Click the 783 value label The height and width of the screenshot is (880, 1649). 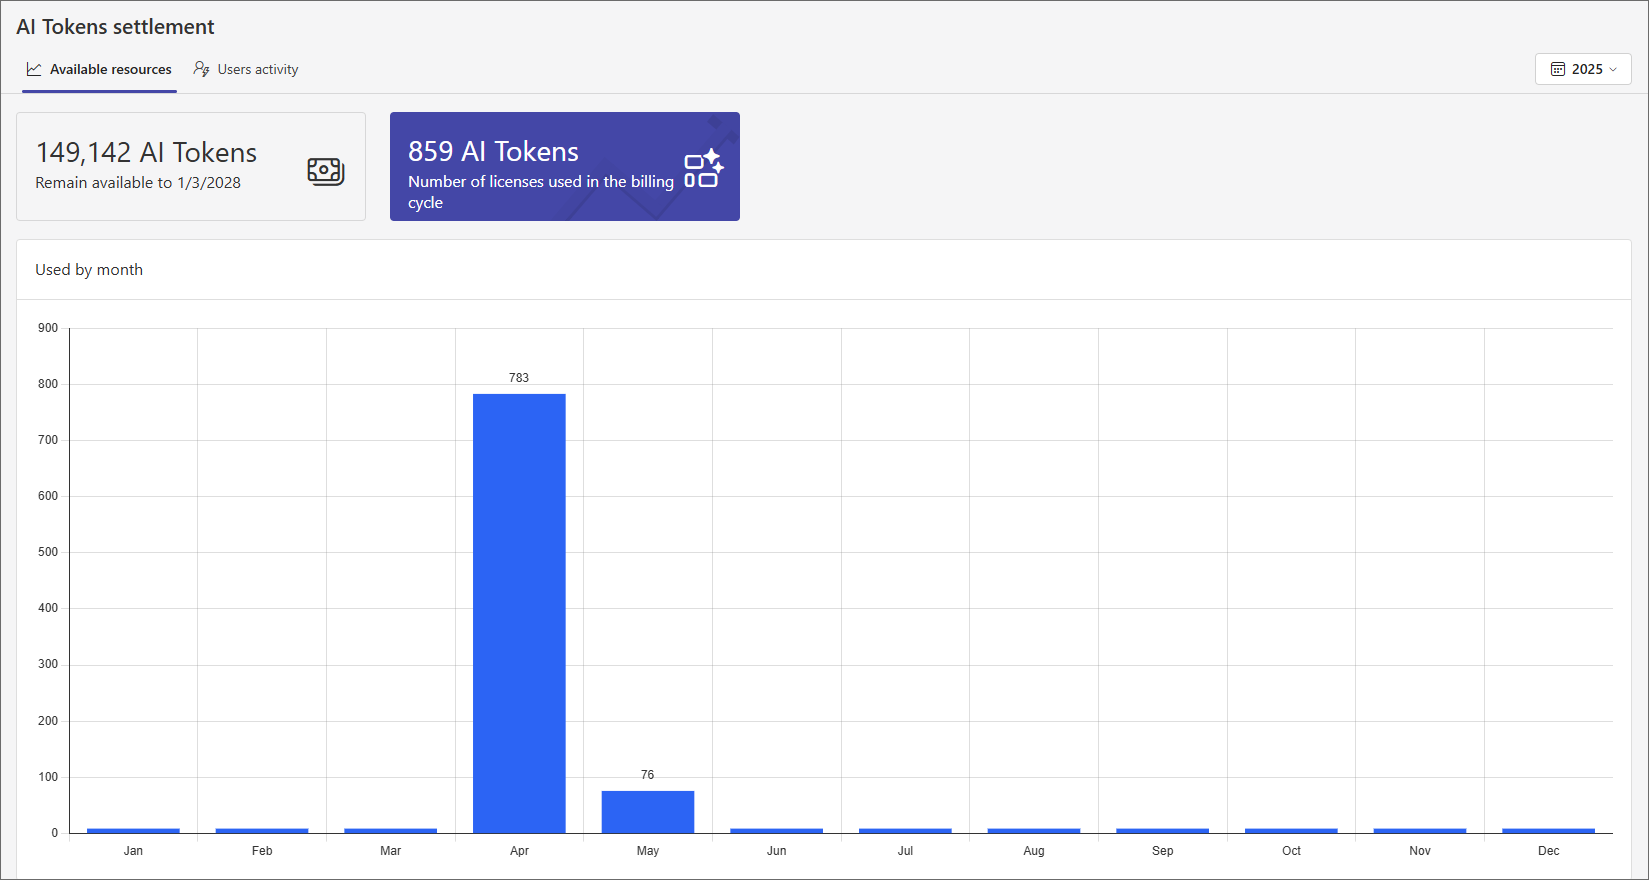point(519,378)
